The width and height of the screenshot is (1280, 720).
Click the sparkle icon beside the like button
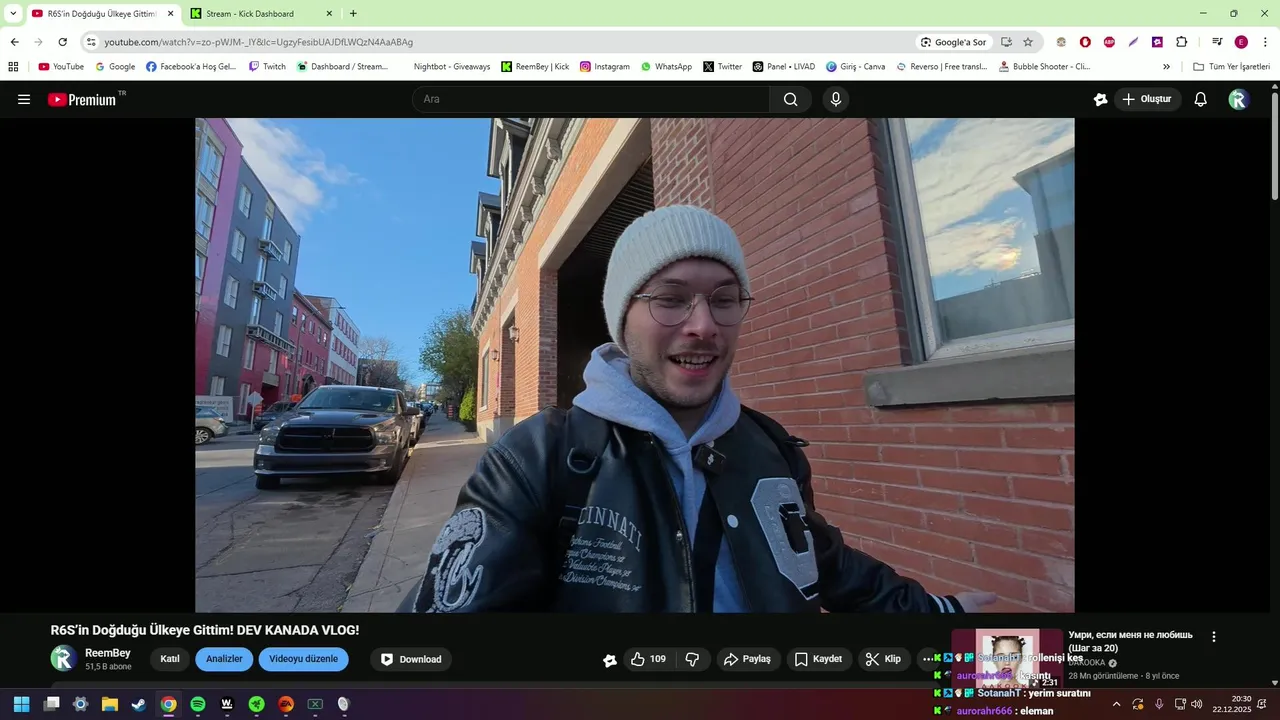pyautogui.click(x=610, y=660)
